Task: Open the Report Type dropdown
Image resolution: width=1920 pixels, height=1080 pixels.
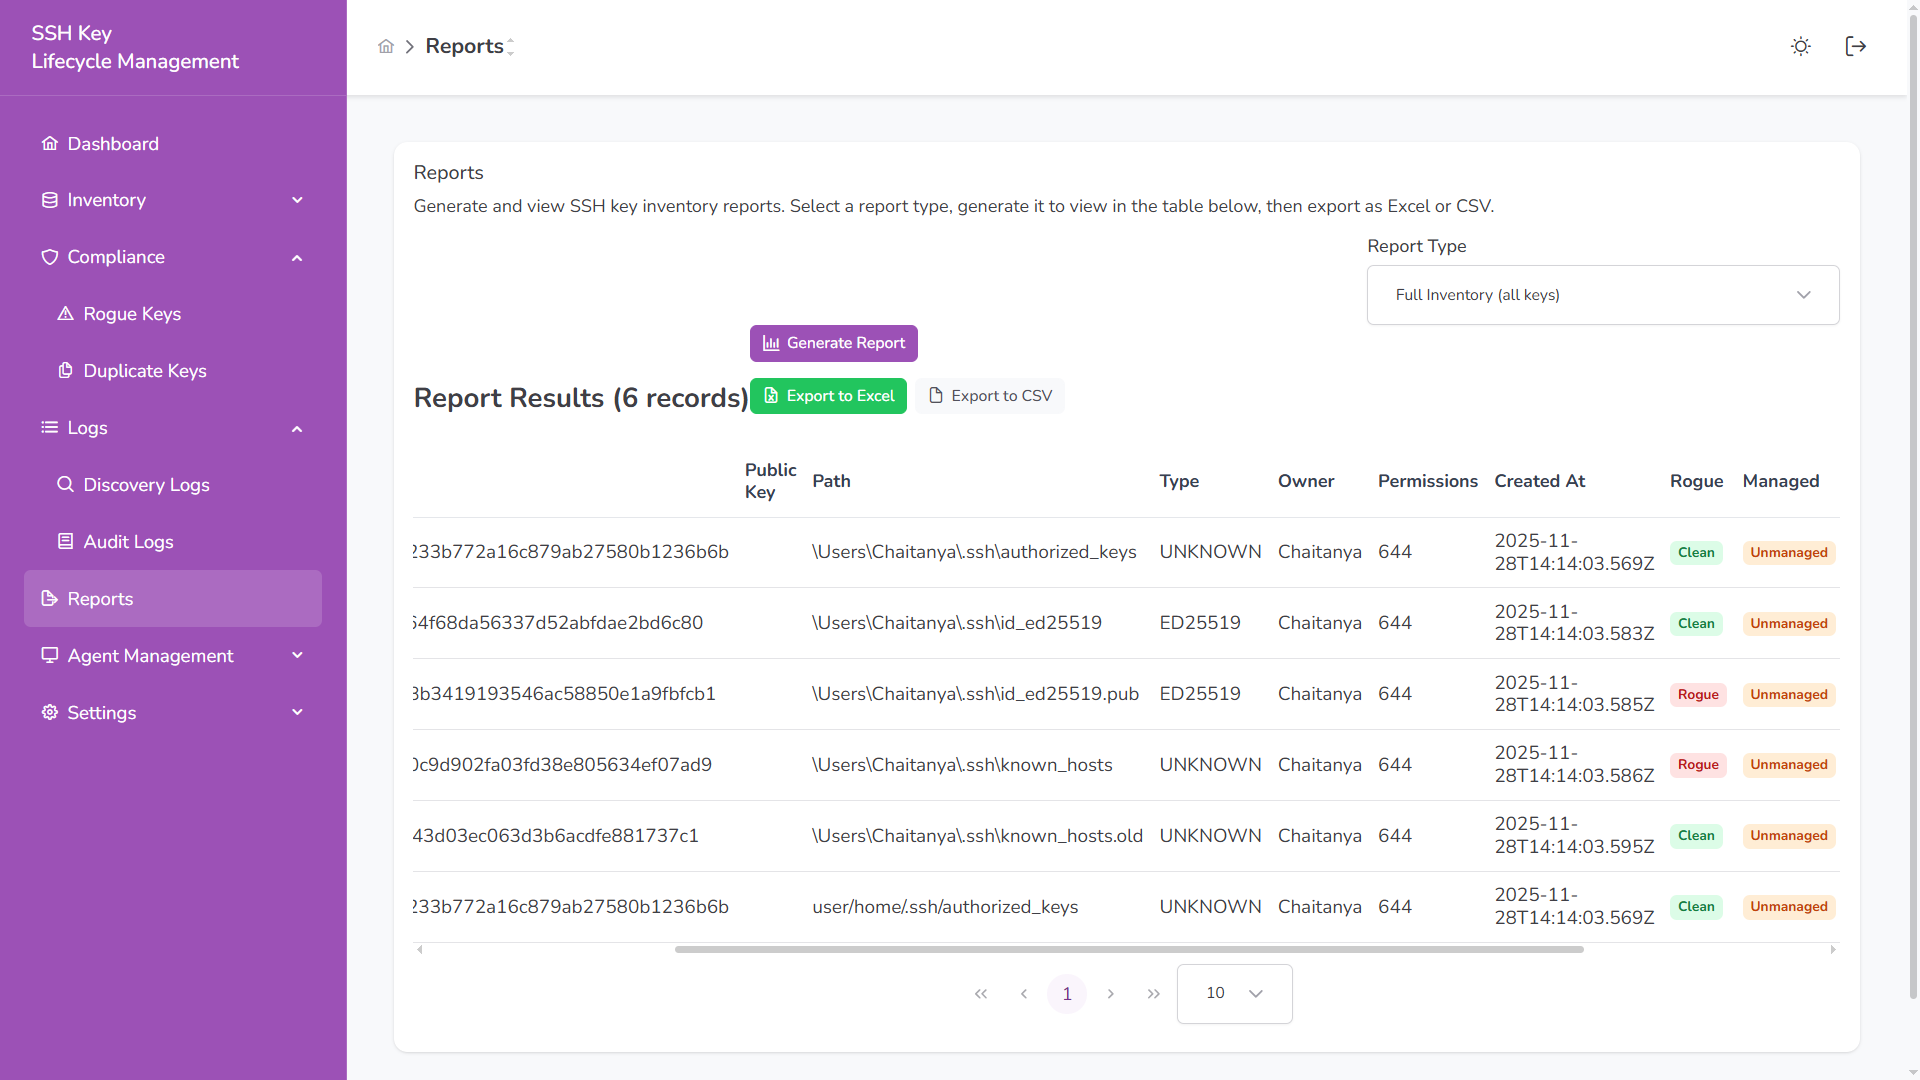Action: click(1602, 294)
